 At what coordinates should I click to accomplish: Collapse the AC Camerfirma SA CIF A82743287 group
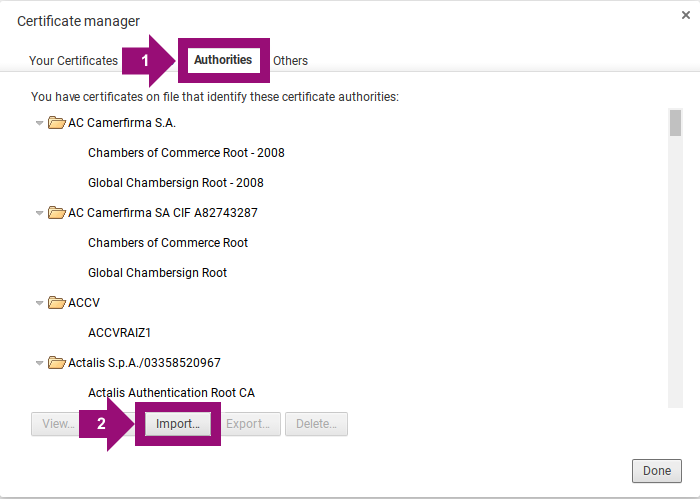point(40,213)
